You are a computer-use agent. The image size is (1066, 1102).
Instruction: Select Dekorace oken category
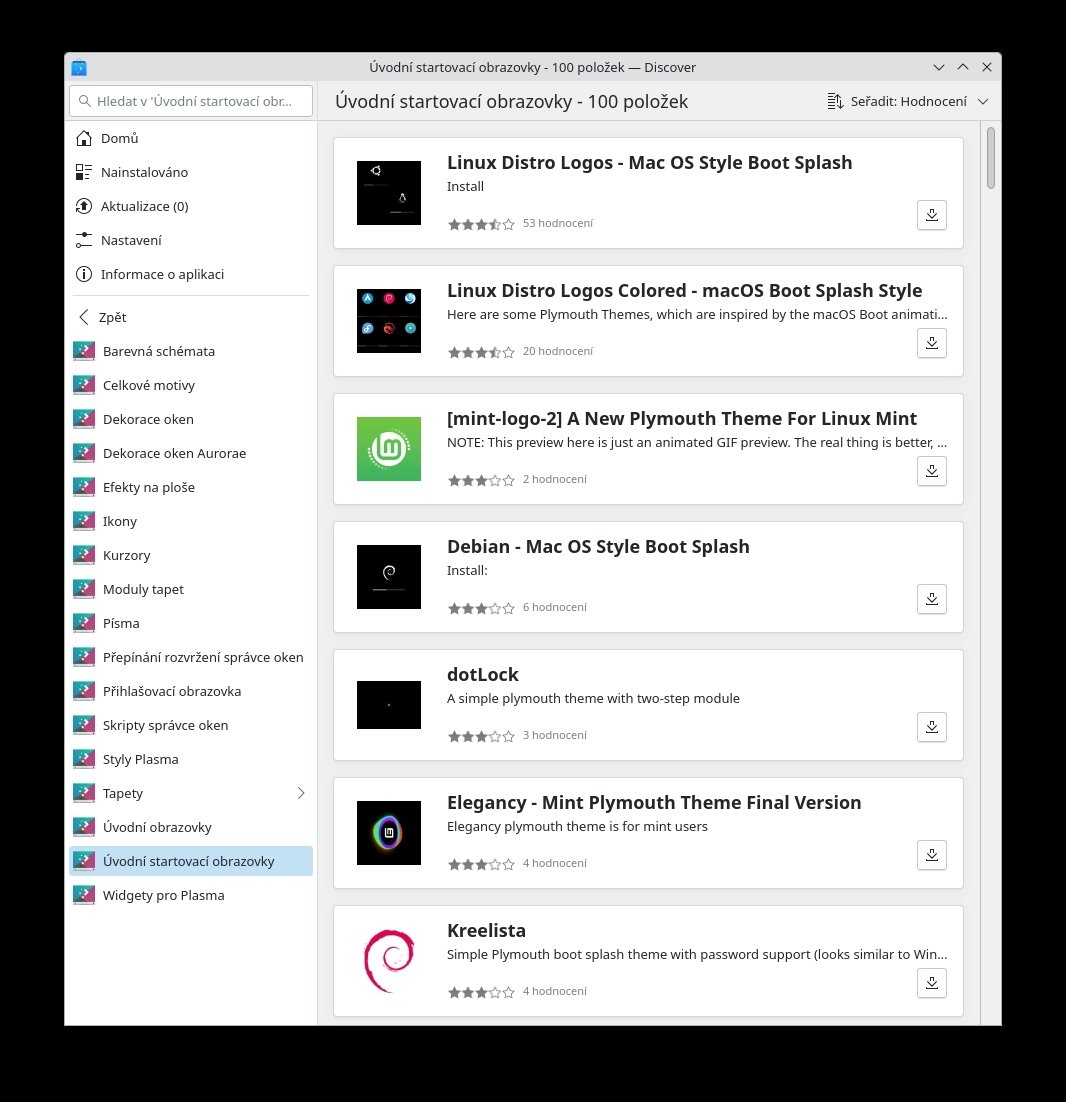tap(190, 419)
